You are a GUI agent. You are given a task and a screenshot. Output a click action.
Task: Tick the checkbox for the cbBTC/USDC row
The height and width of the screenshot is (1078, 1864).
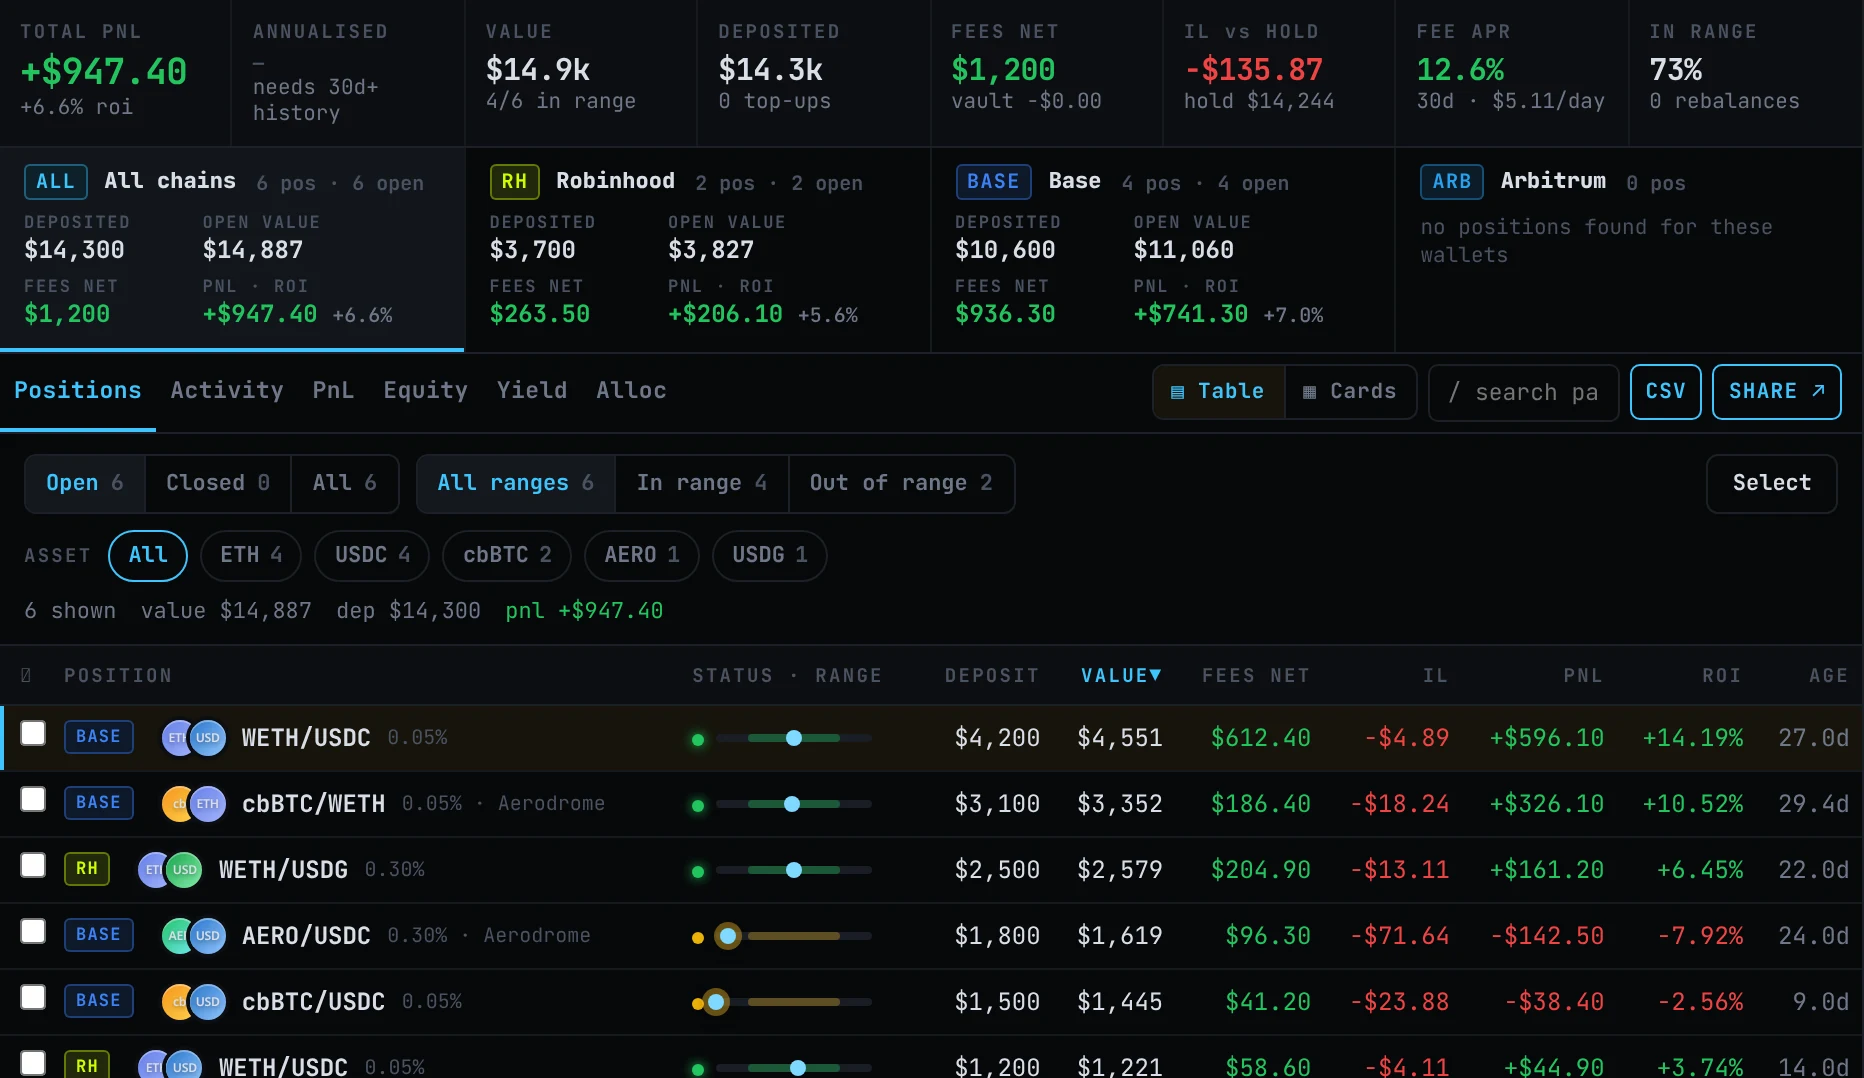tap(33, 997)
